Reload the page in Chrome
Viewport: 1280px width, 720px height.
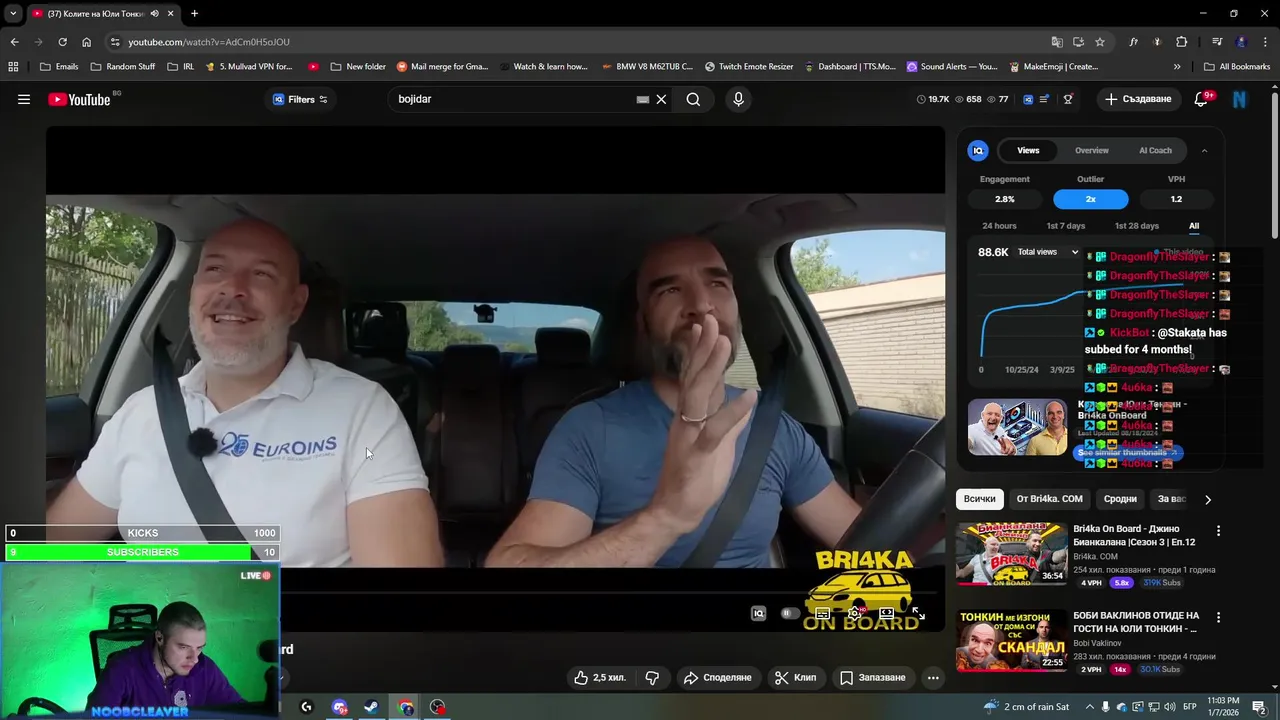coord(62,42)
